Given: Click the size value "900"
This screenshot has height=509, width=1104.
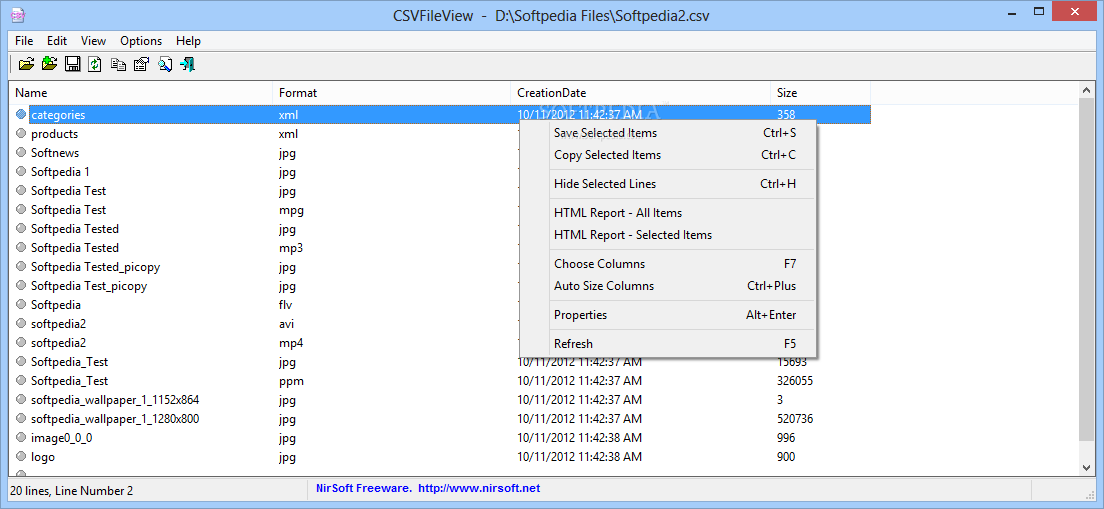Looking at the screenshot, I should point(786,457).
